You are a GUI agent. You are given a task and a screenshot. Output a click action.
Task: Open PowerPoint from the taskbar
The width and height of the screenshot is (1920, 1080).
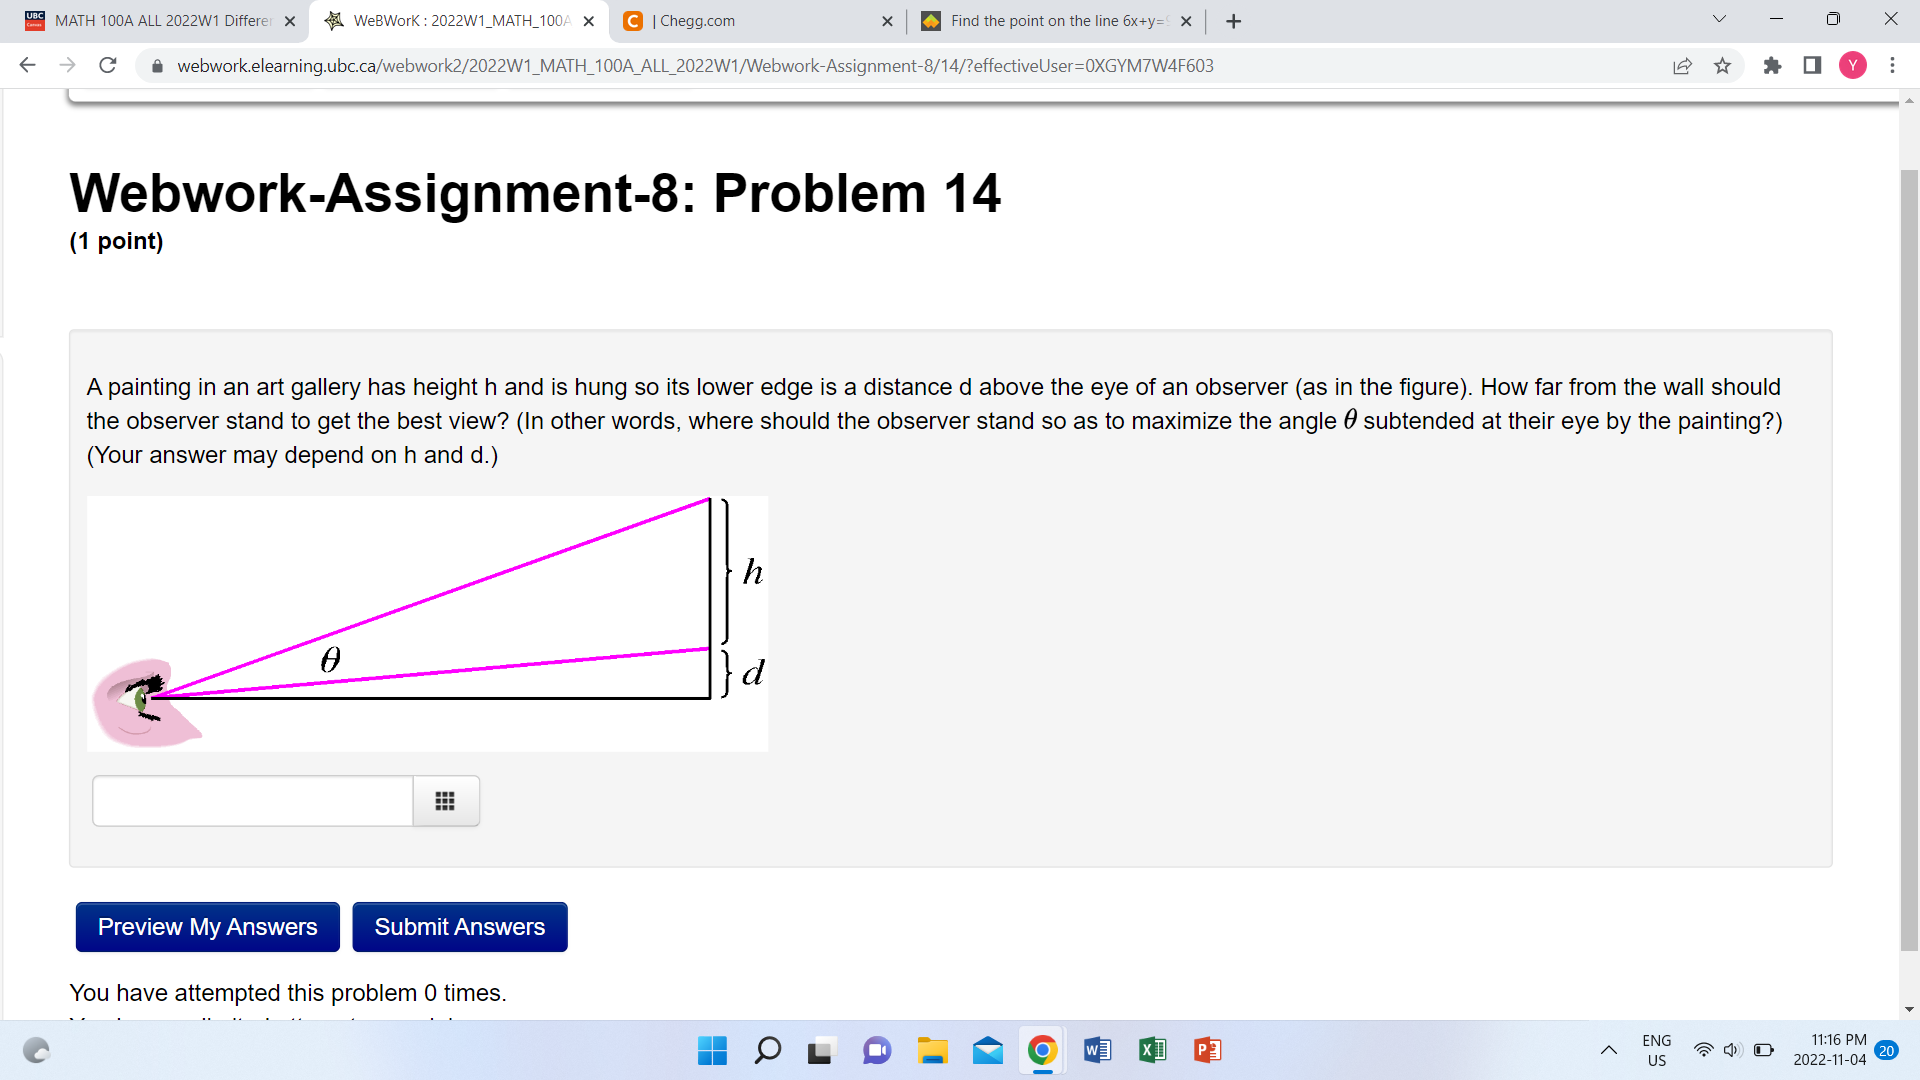pyautogui.click(x=1206, y=1050)
